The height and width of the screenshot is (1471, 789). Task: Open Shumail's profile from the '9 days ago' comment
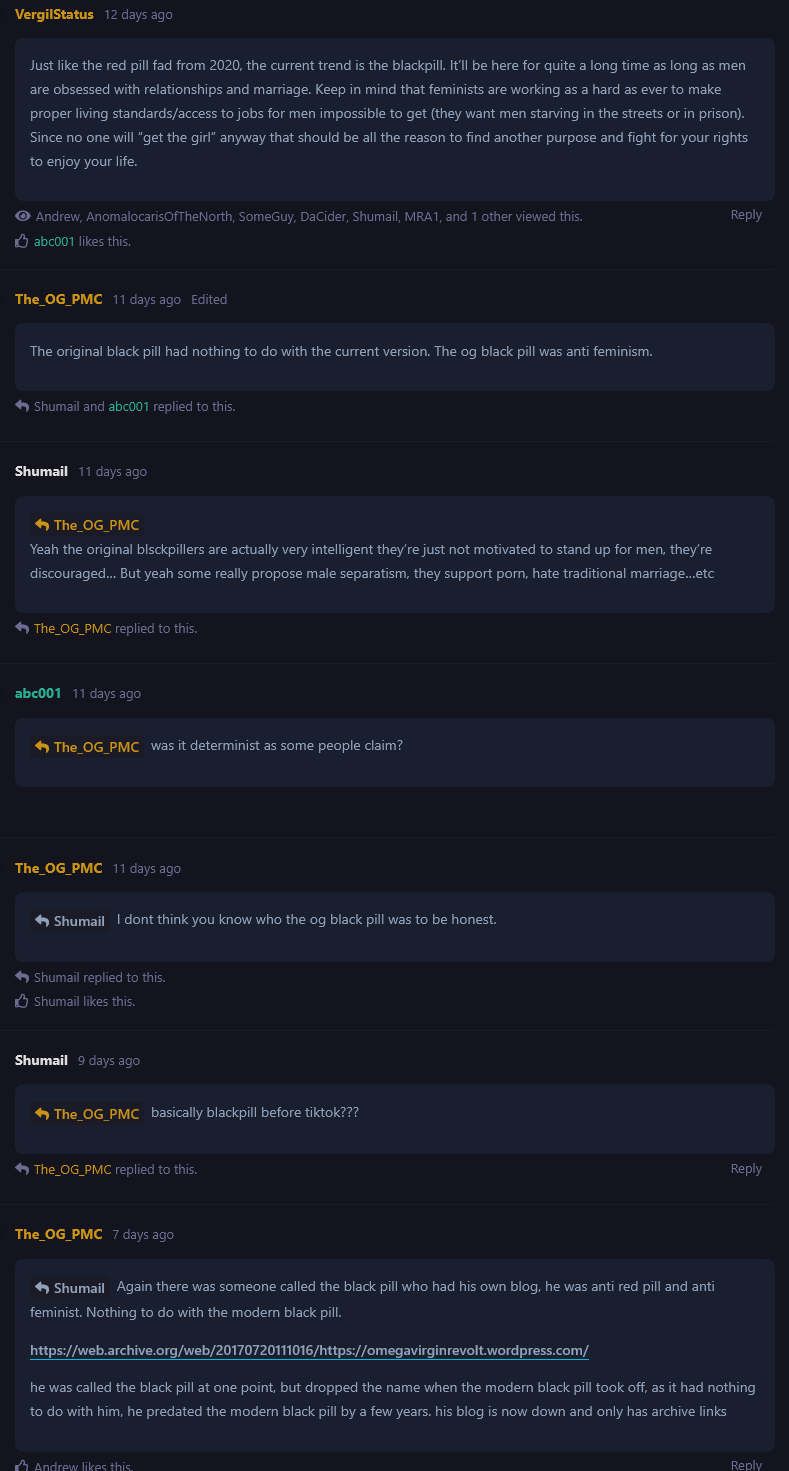[x=41, y=1060]
